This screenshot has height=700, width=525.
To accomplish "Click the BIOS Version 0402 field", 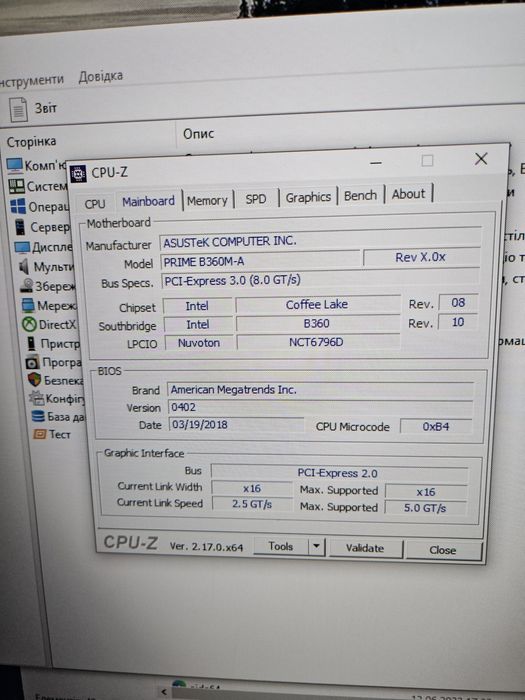I will tap(320, 407).
